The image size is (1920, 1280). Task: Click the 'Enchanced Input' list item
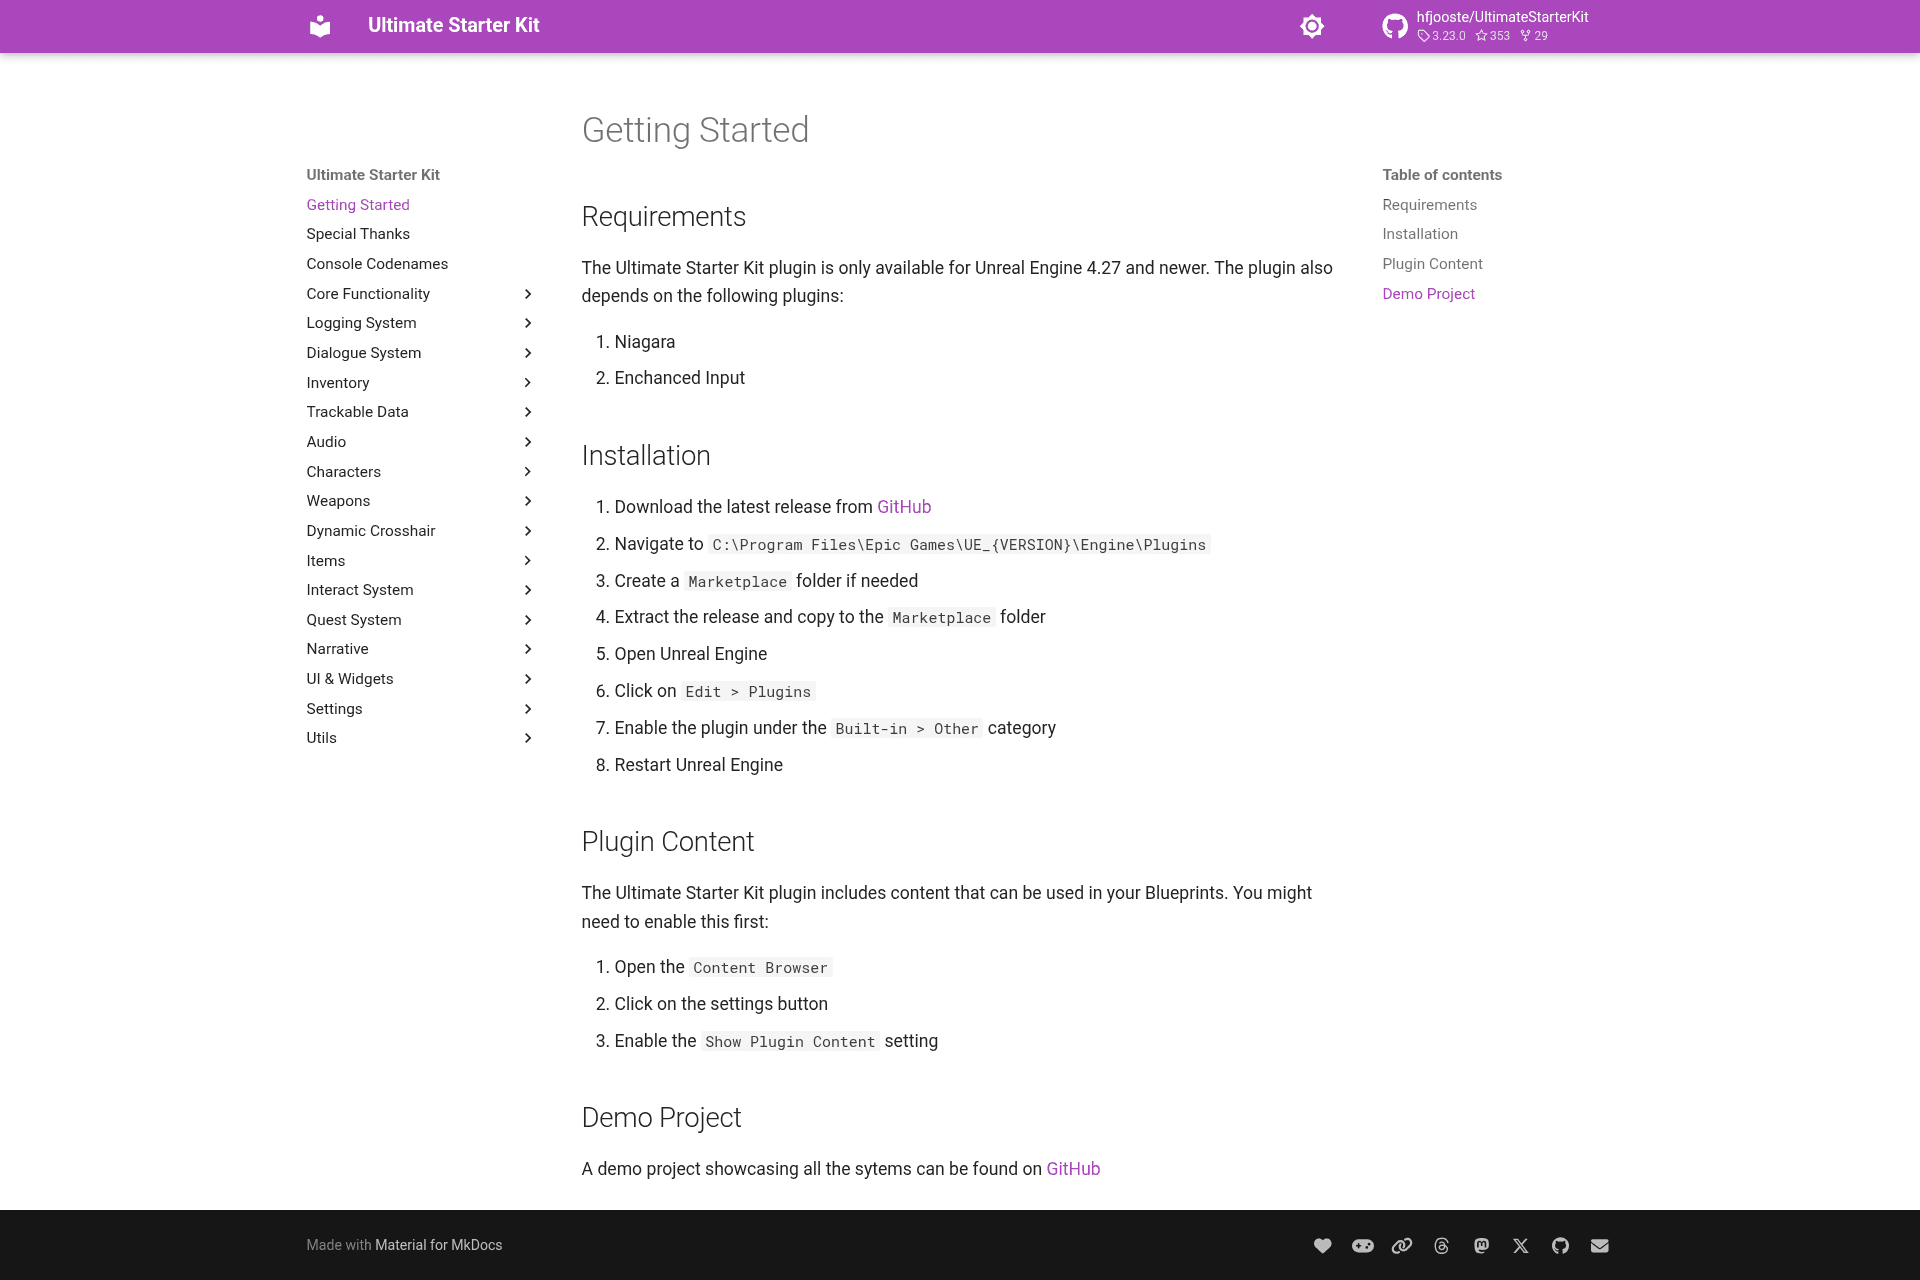(x=680, y=378)
